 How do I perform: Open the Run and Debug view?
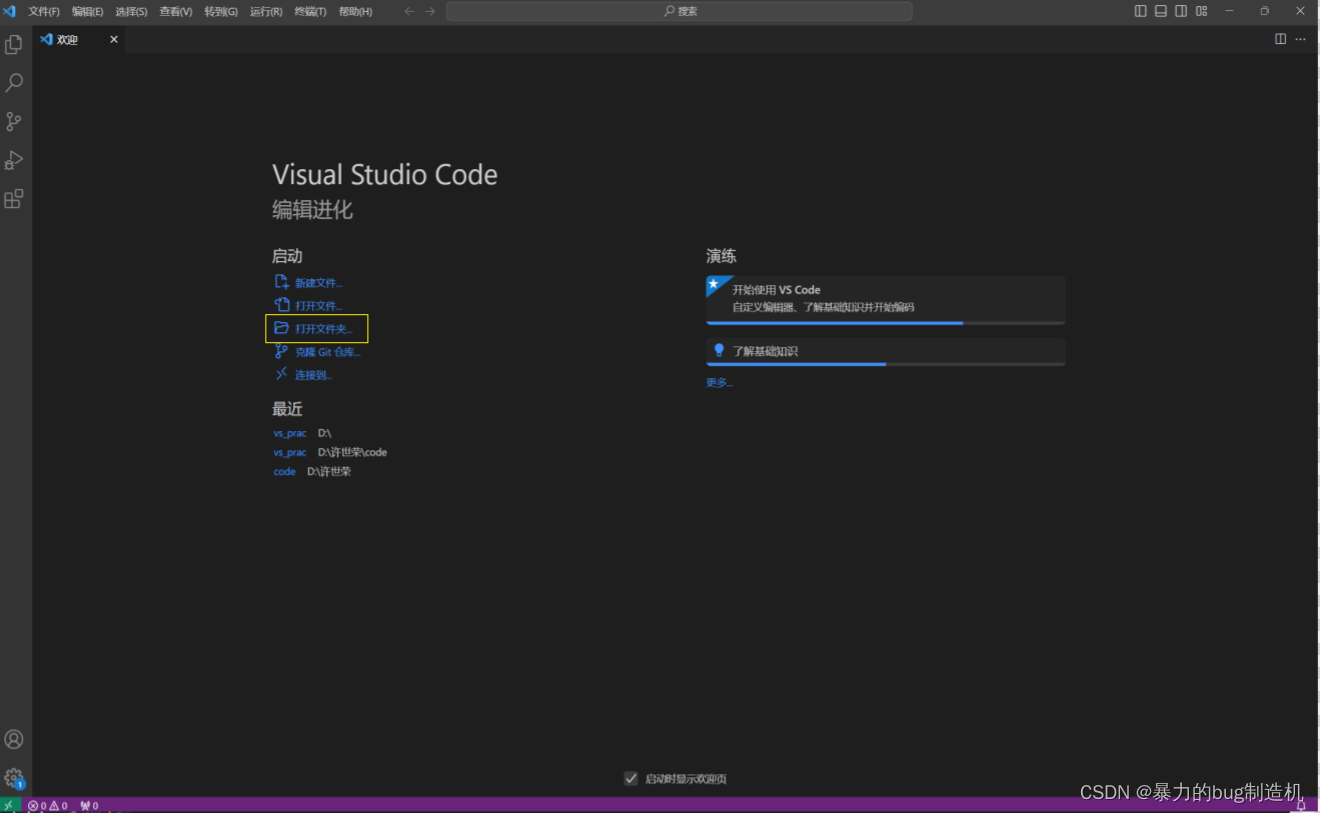click(14, 160)
